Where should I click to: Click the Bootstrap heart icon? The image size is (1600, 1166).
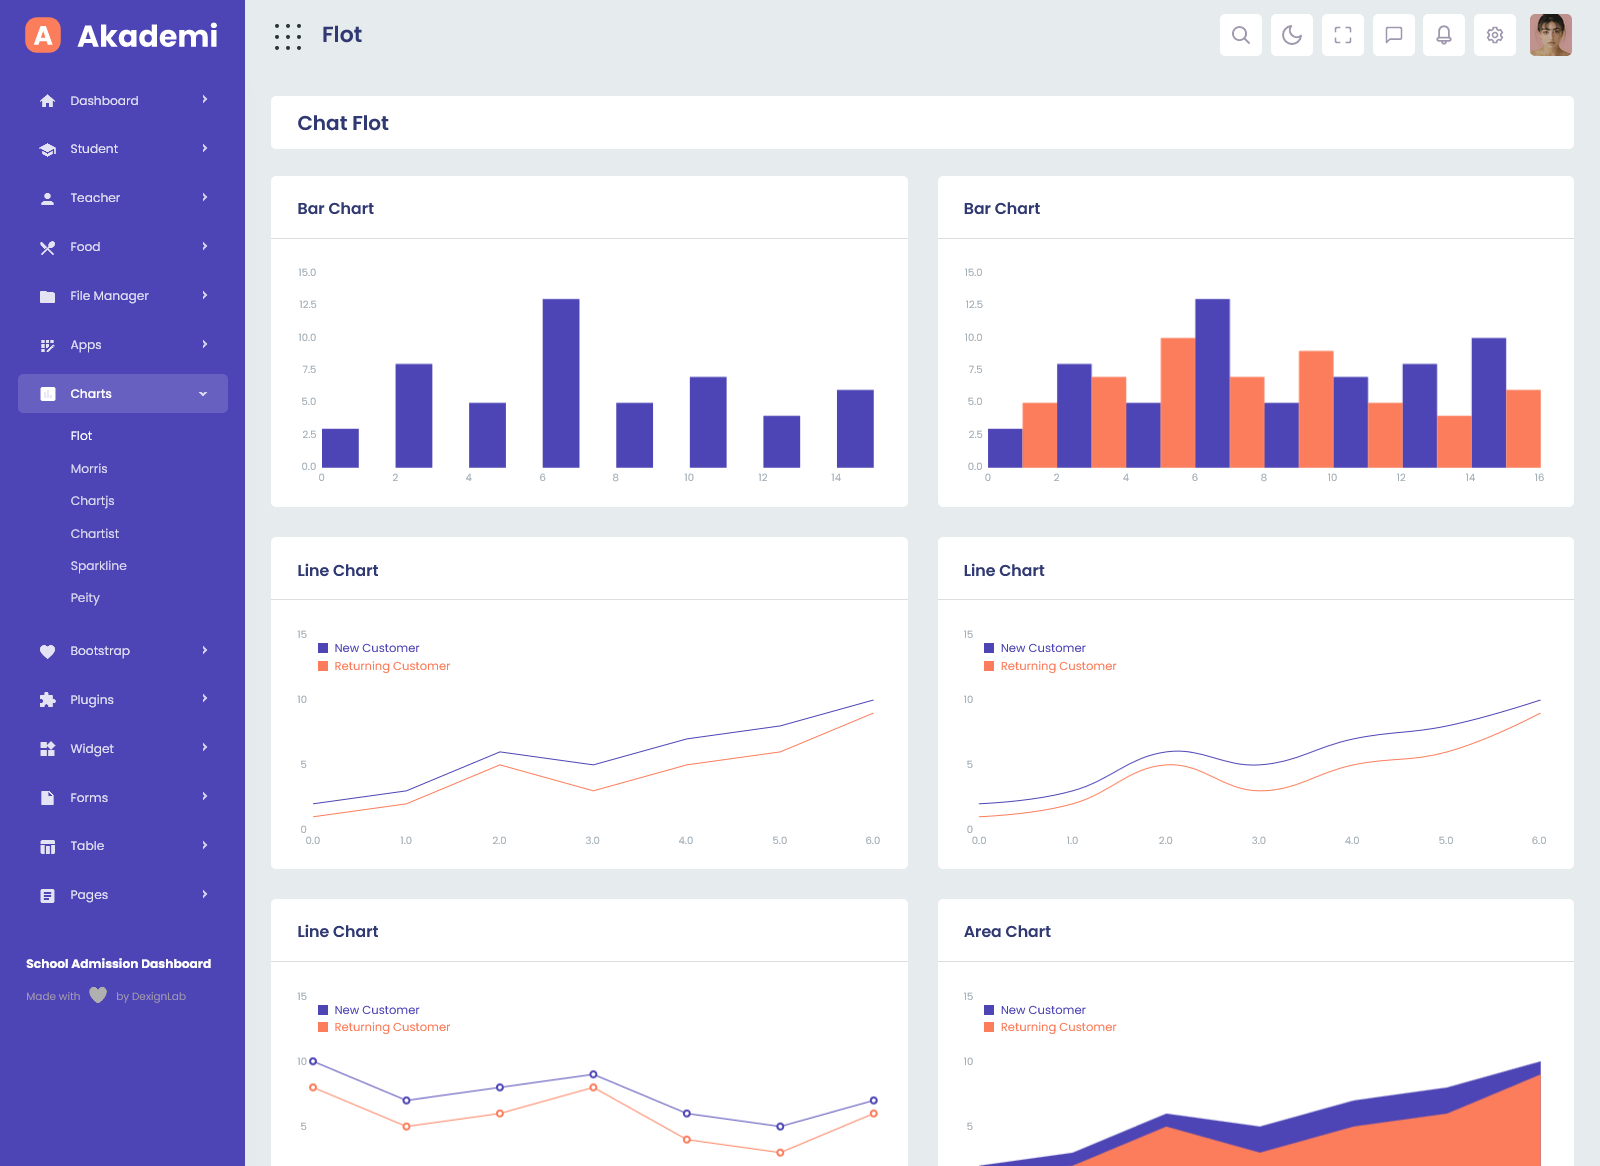pos(47,652)
